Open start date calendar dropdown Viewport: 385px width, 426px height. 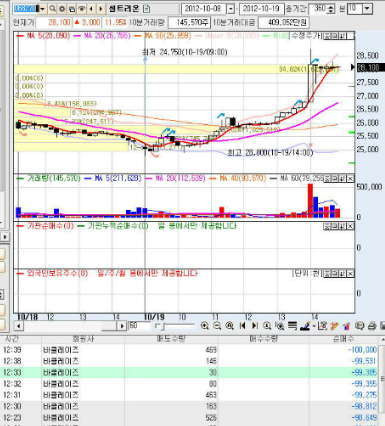(x=230, y=9)
